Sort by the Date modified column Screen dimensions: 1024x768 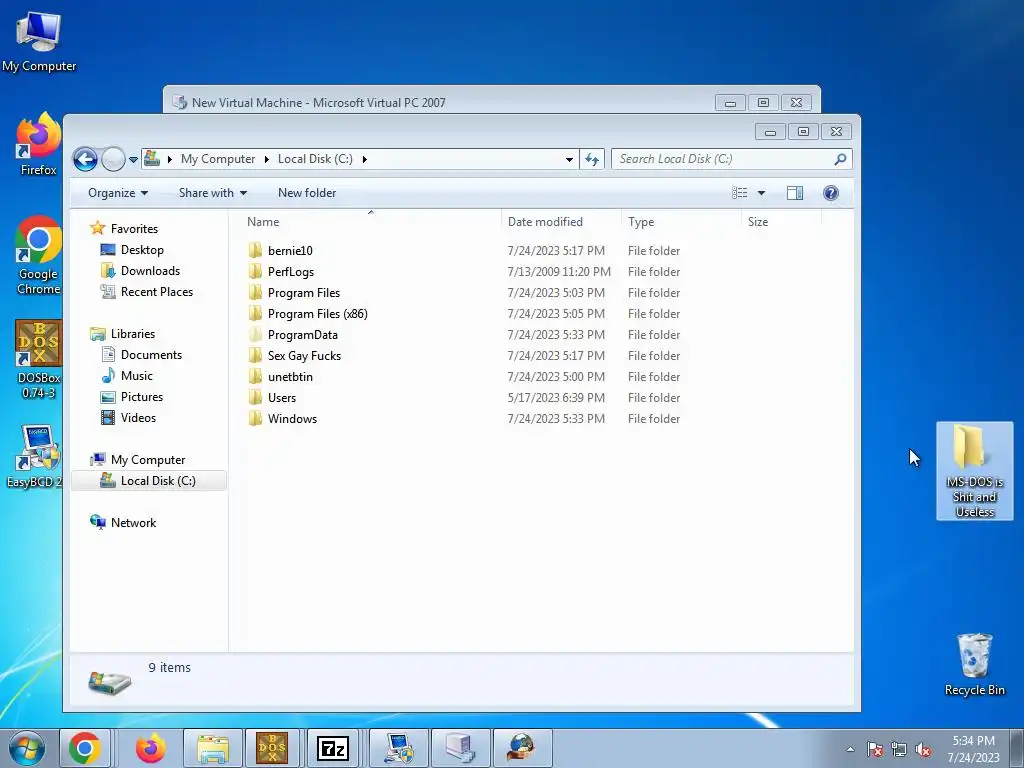point(561,221)
